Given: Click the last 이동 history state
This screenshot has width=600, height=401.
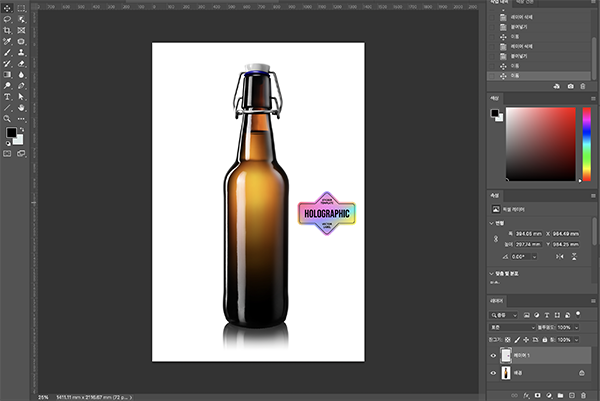Looking at the screenshot, I should pyautogui.click(x=518, y=75).
